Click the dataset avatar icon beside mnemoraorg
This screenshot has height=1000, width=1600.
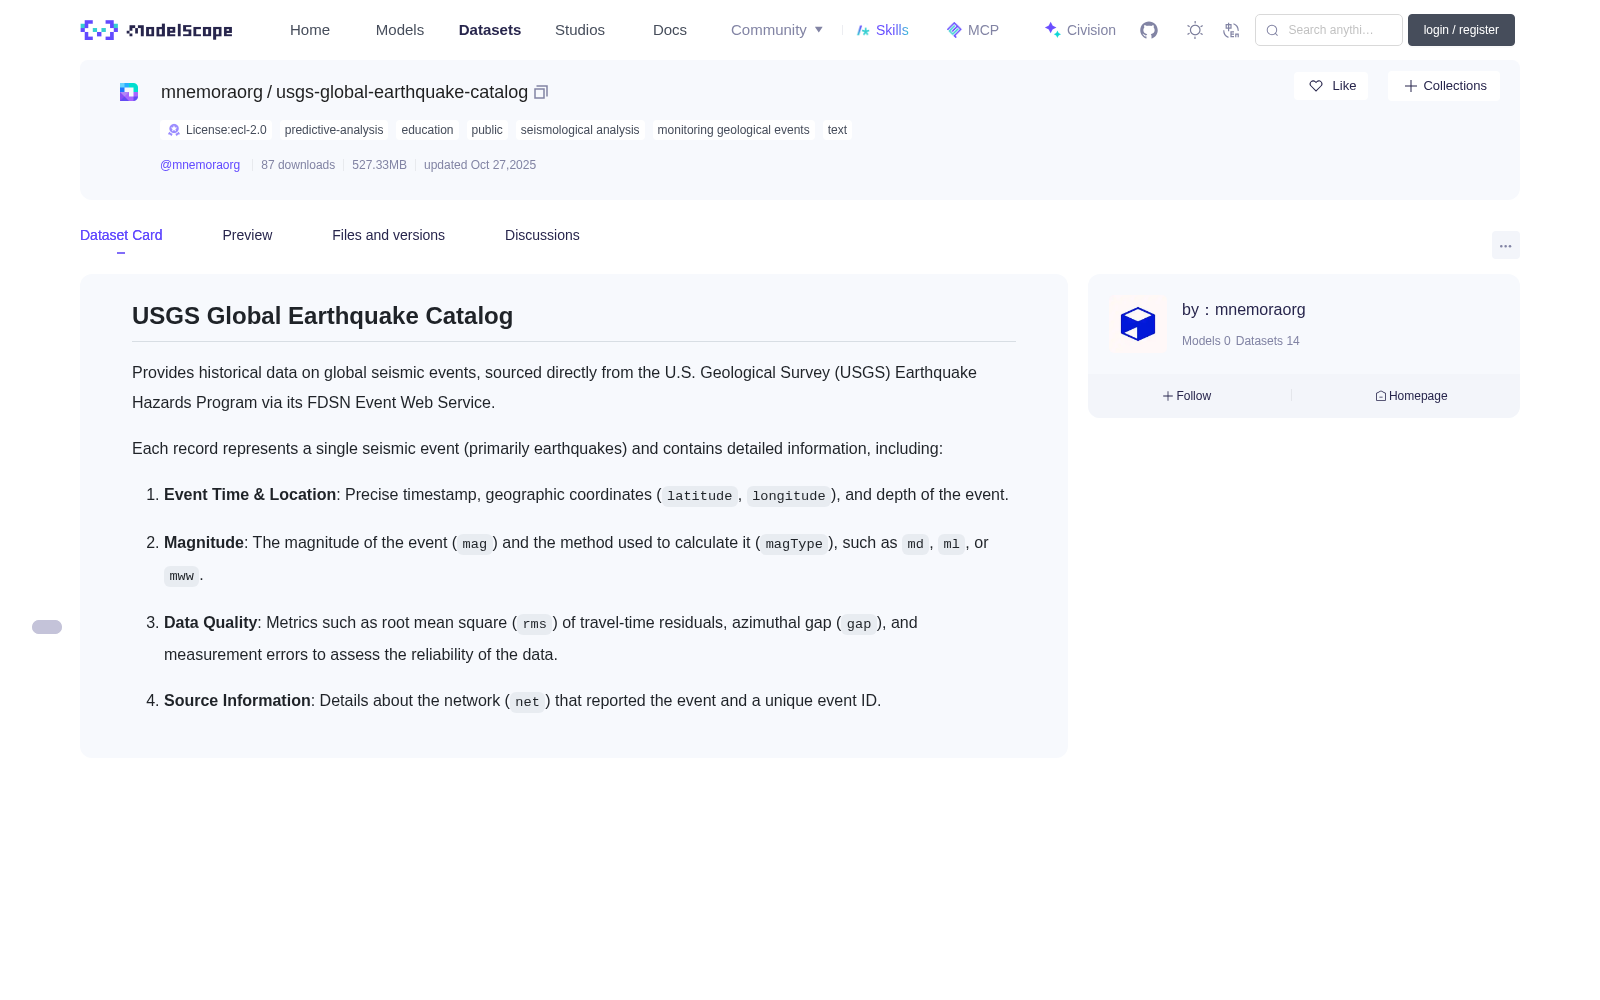click(x=129, y=92)
